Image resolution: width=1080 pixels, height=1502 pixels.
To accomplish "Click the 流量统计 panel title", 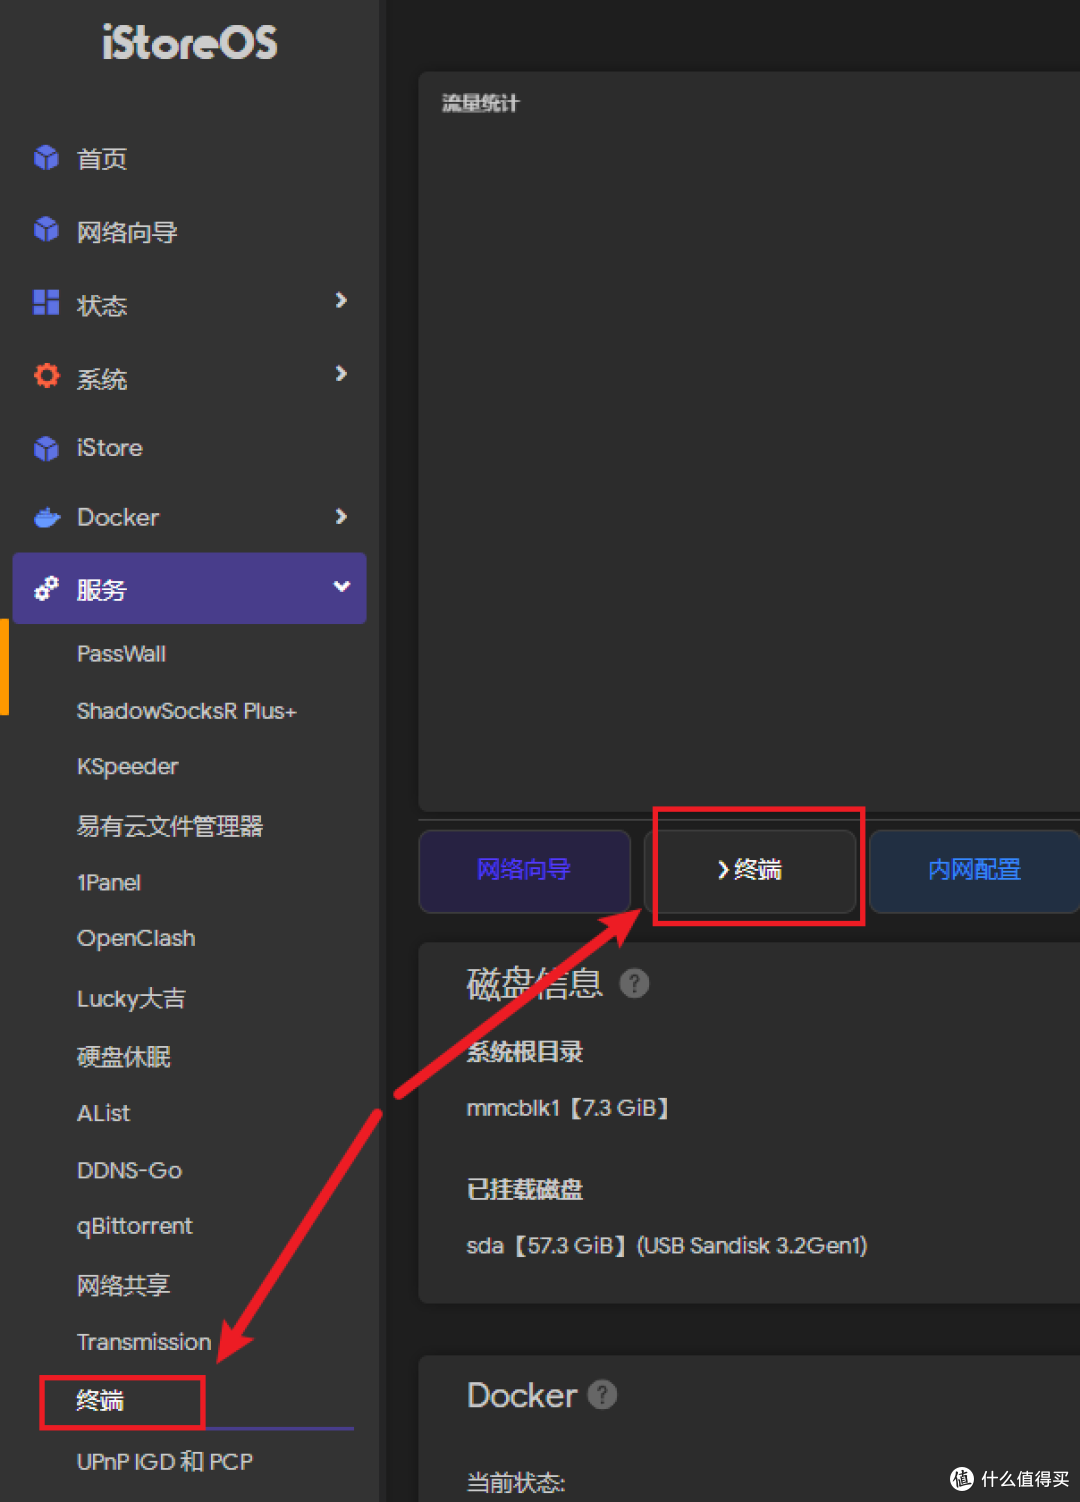I will pyautogui.click(x=481, y=103).
